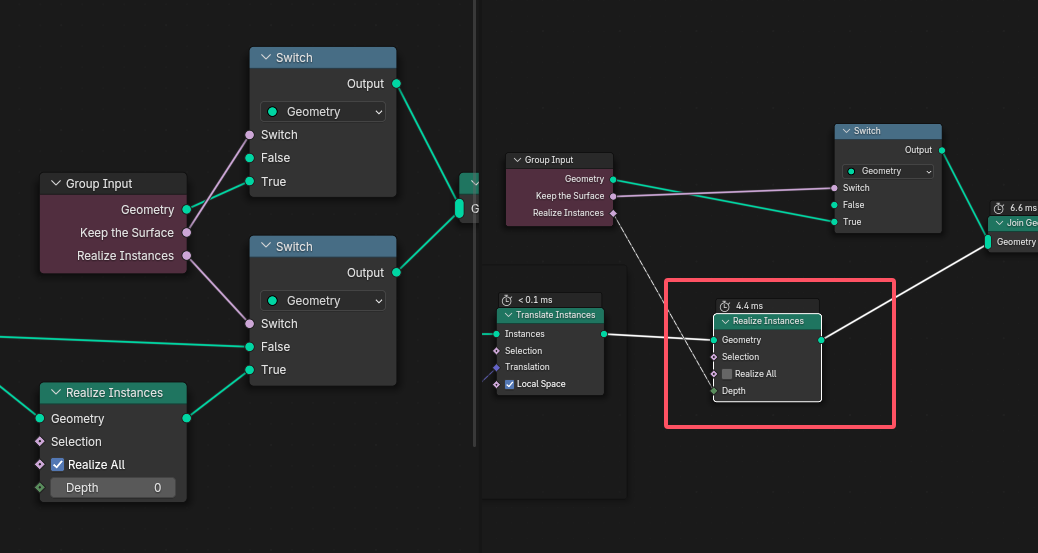The height and width of the screenshot is (553, 1038).
Task: Disable Local Space on Translate Instances node
Action: click(x=510, y=384)
